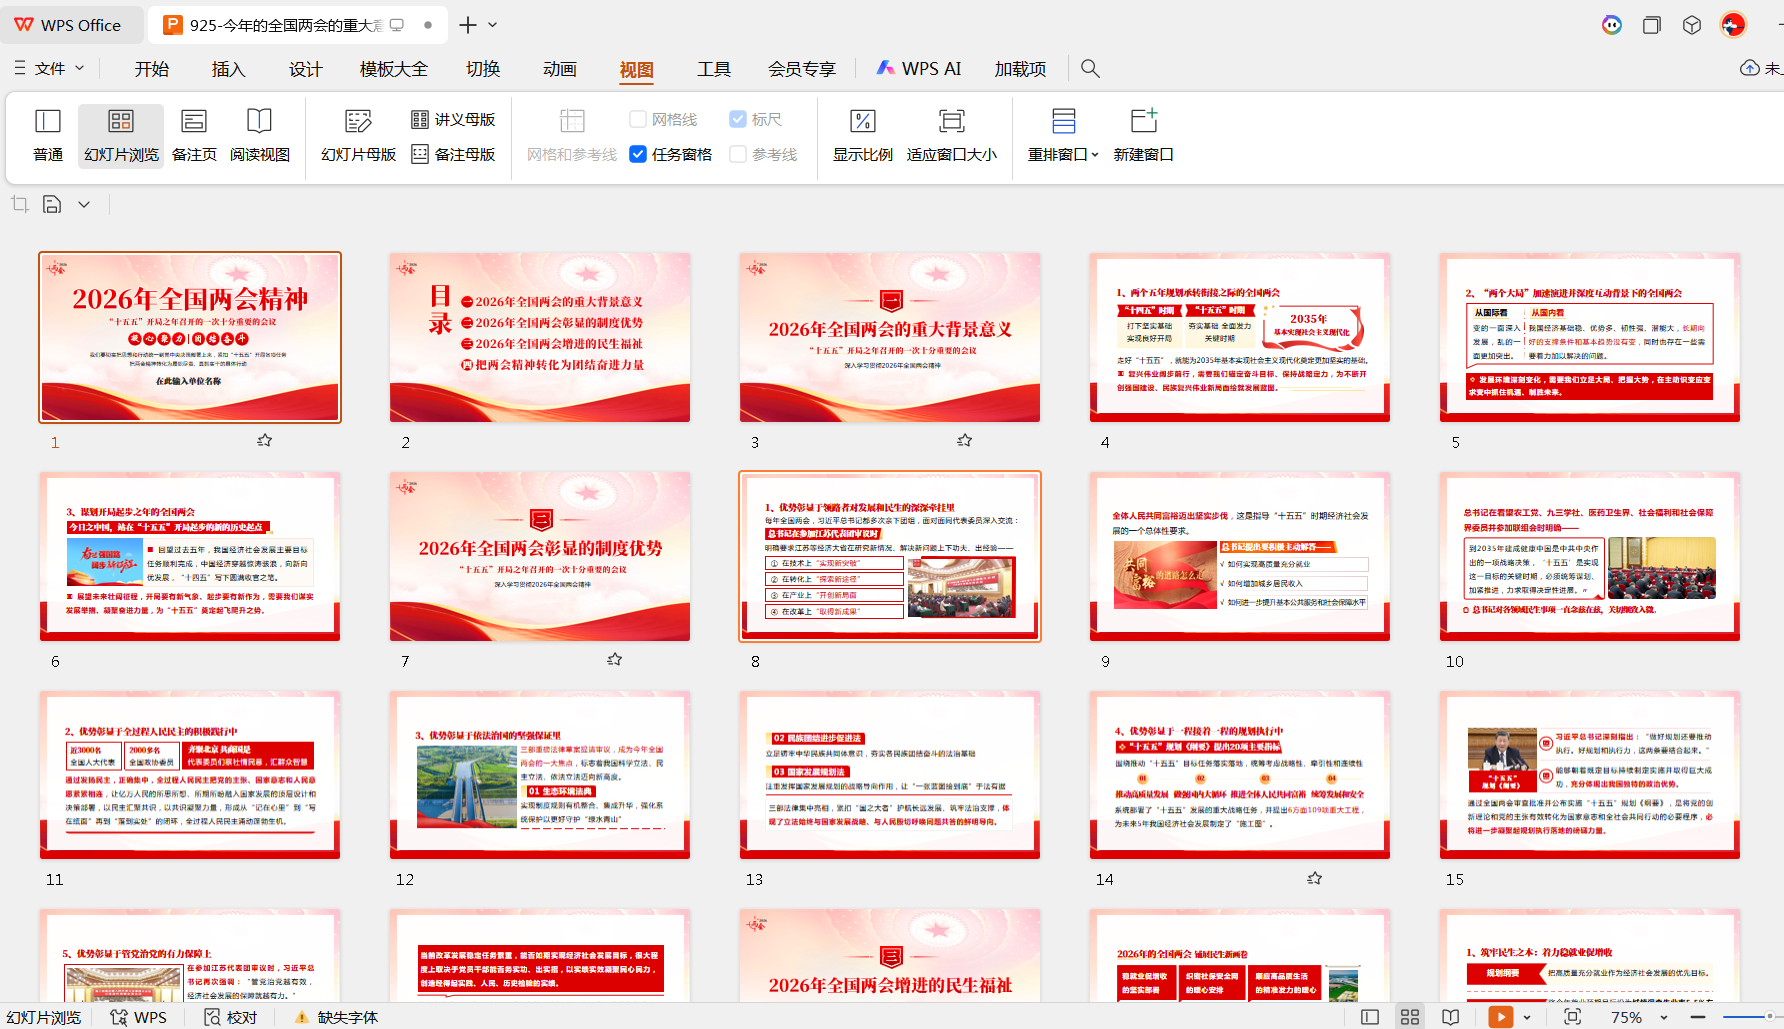This screenshot has width=1784, height=1029.
Task: Open 备注母版 notes master
Action: [453, 154]
